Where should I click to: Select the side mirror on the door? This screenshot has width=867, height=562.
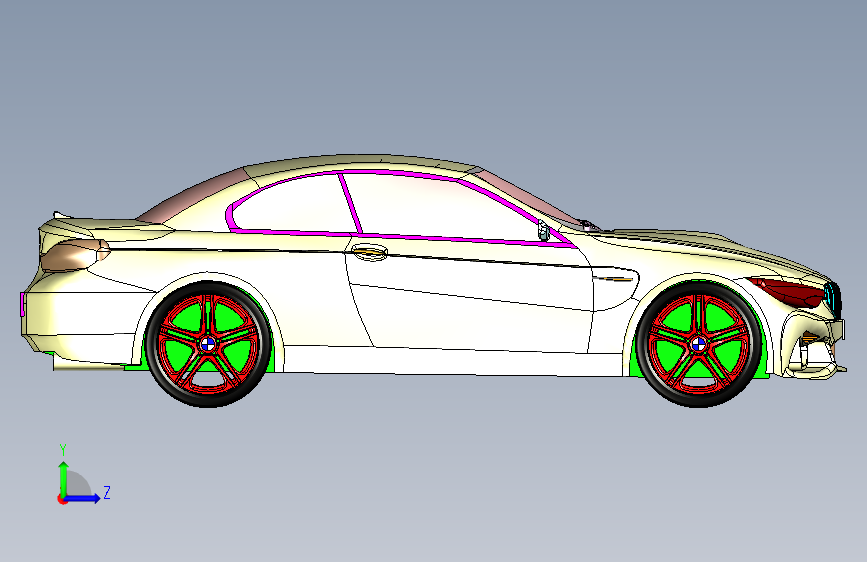pos(544,230)
